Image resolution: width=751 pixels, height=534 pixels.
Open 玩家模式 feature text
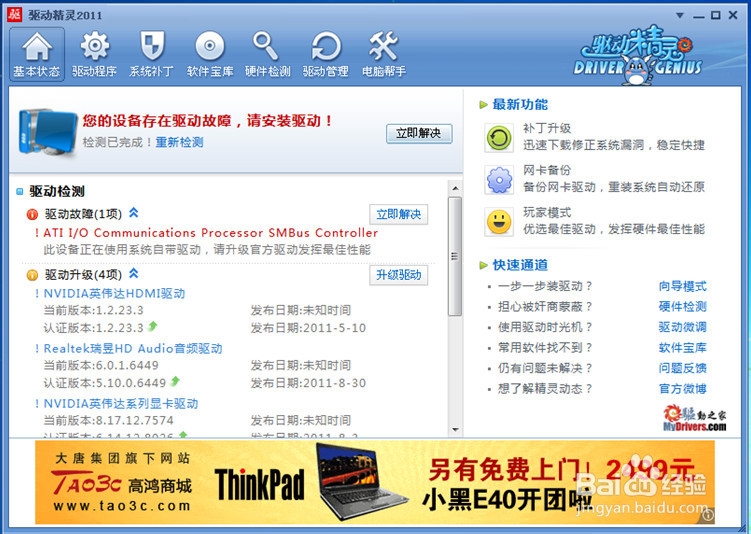click(x=547, y=212)
